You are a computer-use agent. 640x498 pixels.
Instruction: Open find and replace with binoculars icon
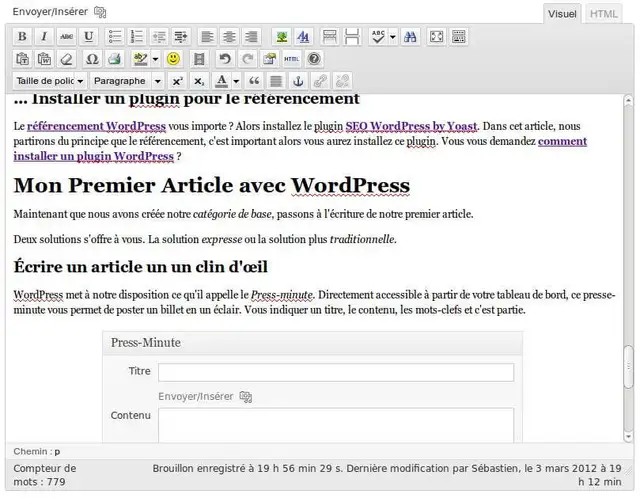(x=410, y=37)
